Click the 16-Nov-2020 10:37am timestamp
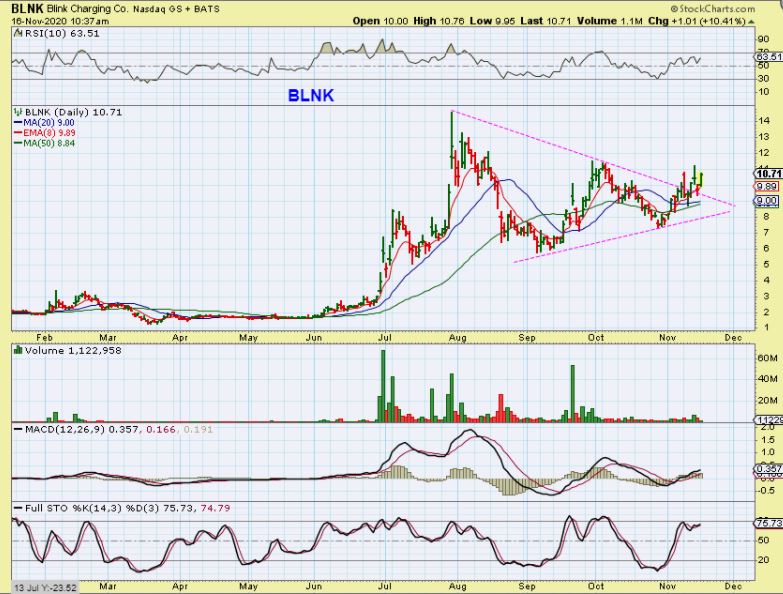The width and height of the screenshot is (783, 594). point(60,21)
